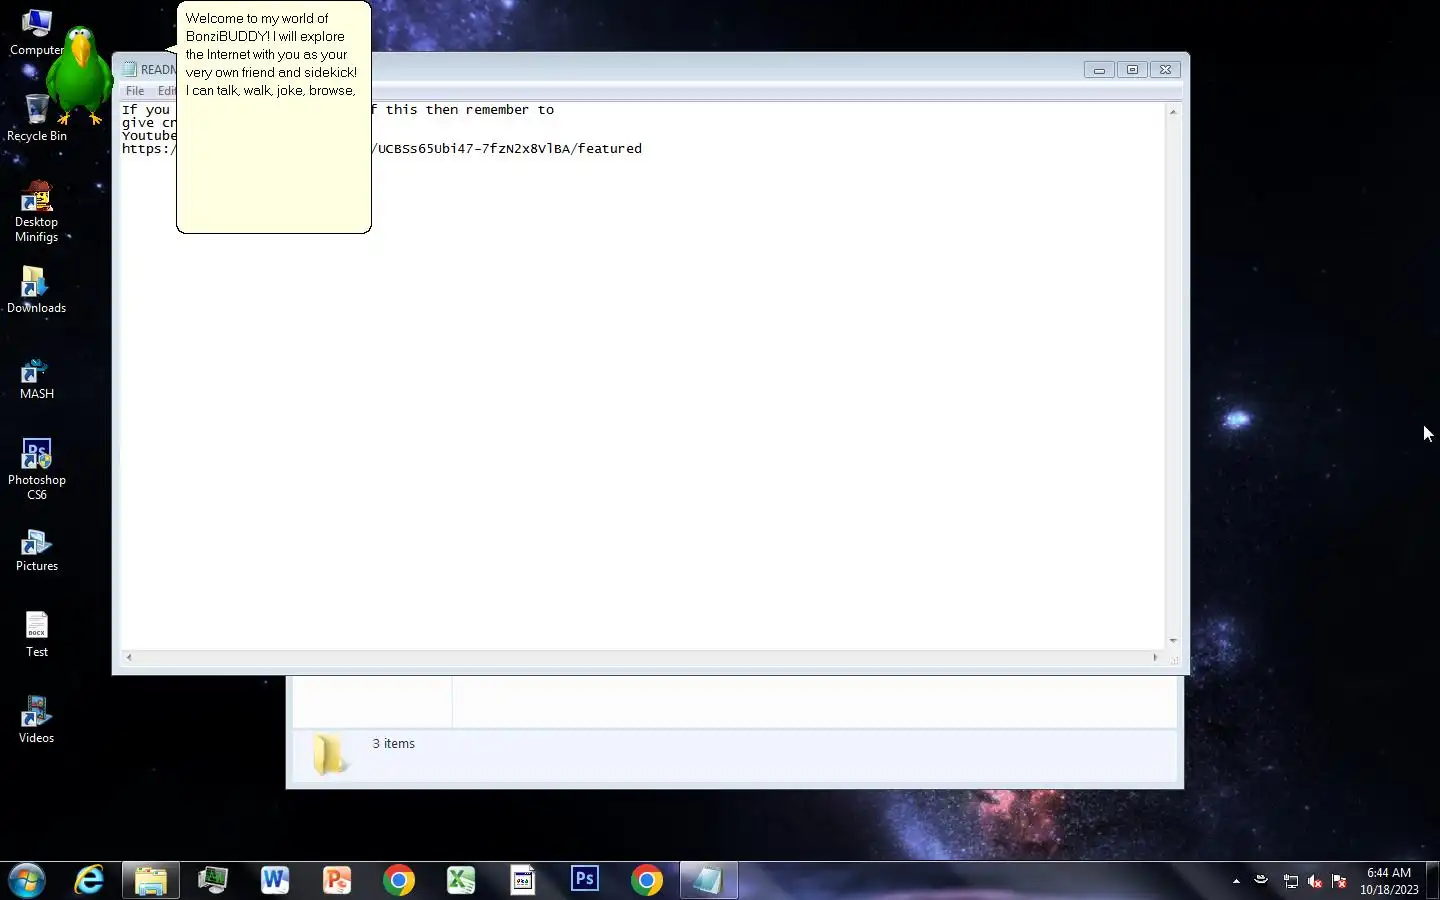This screenshot has width=1440, height=900.
Task: Click the green BonziBUDDY parrot character
Action: pos(79,75)
